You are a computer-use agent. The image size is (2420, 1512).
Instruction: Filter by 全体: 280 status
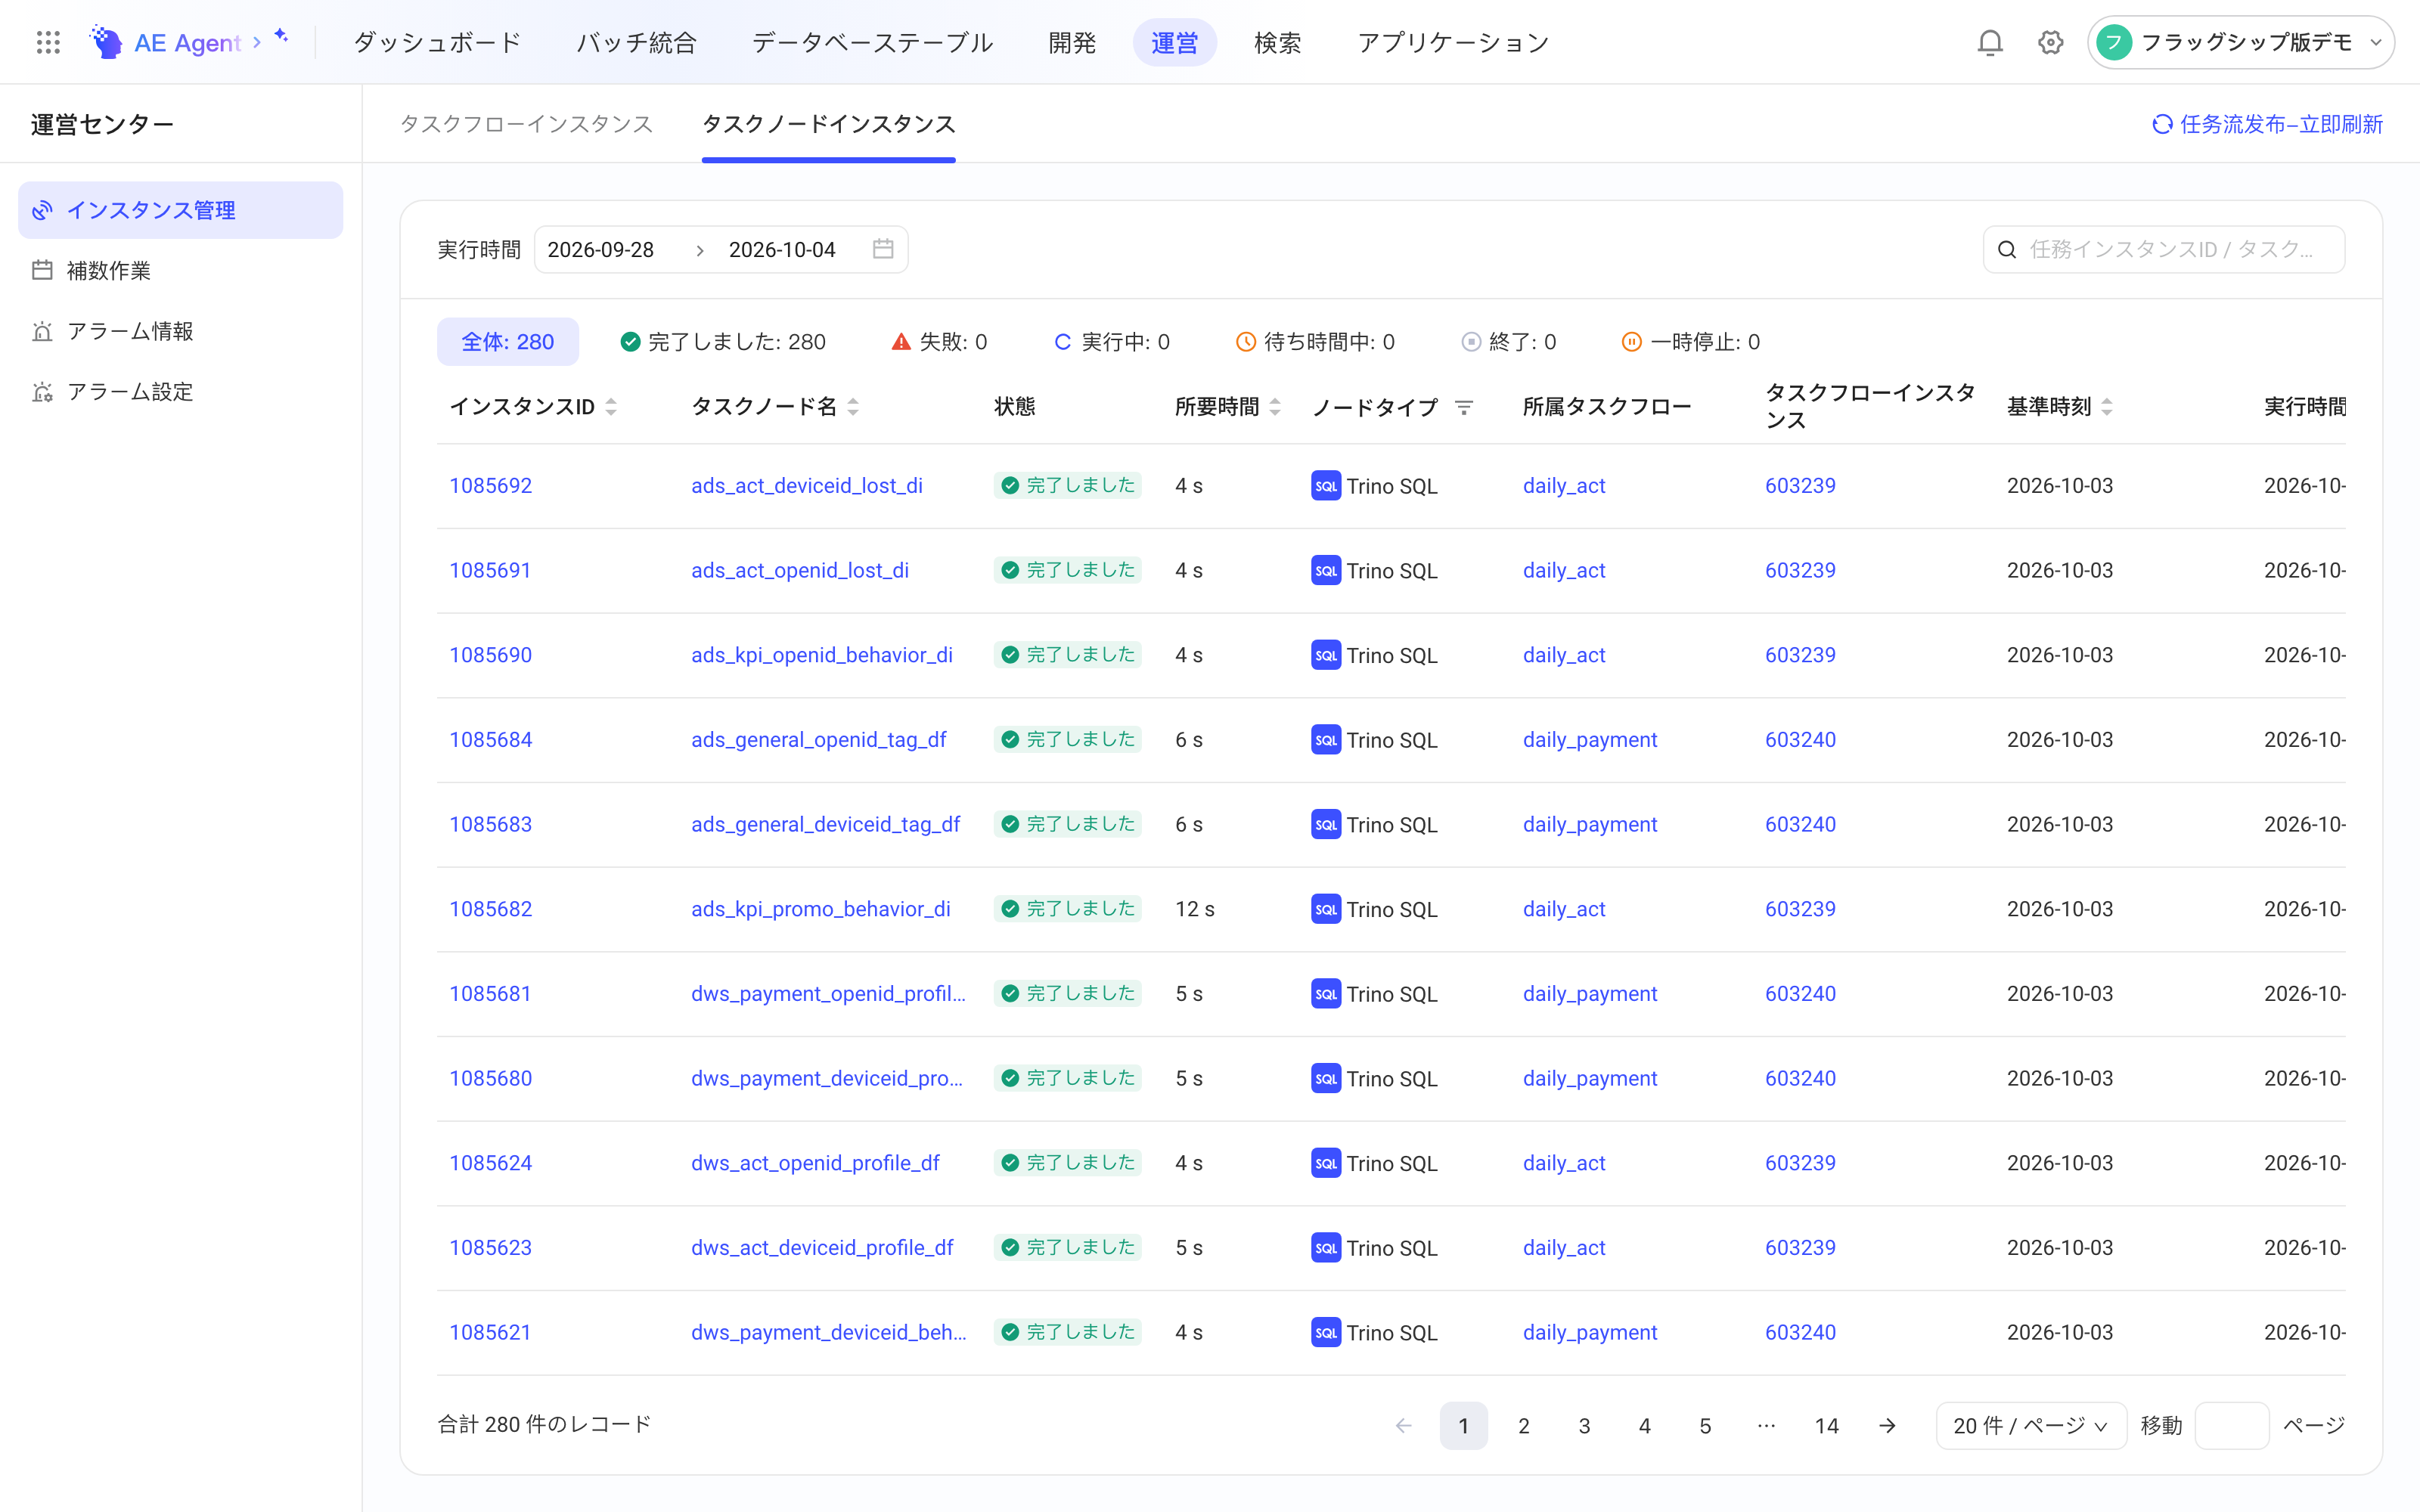click(508, 342)
